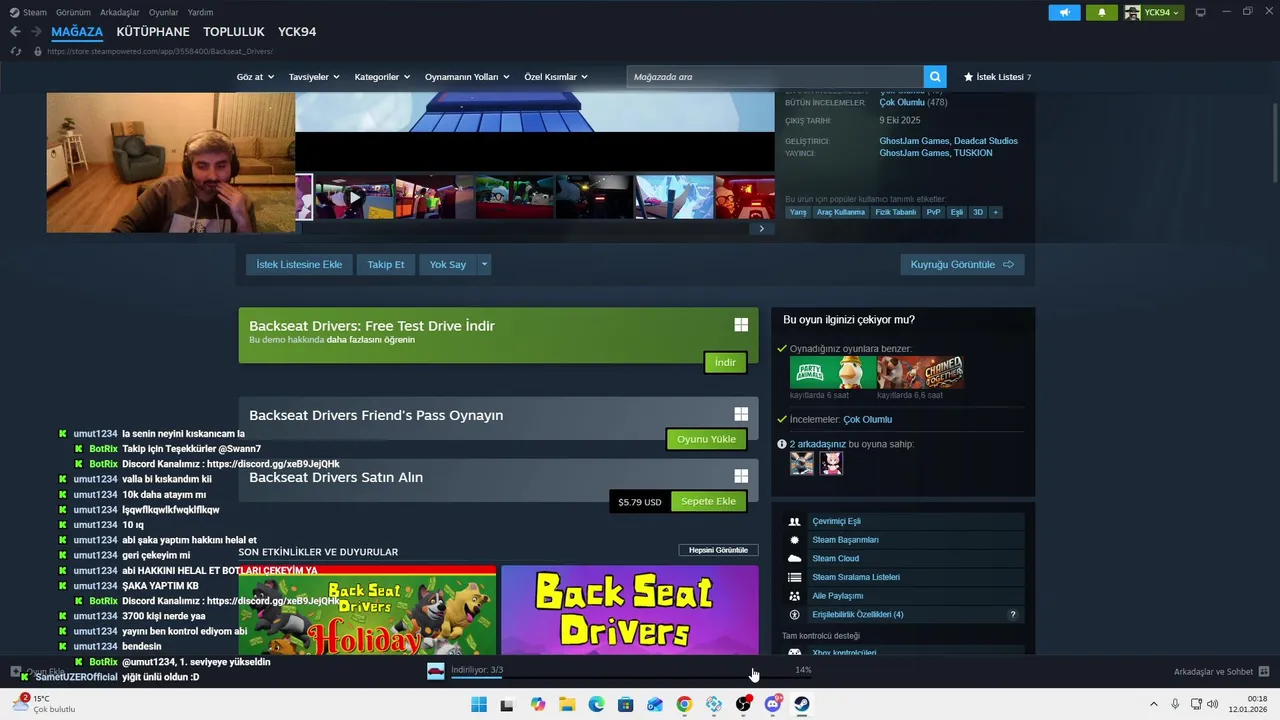Image resolution: width=1280 pixels, height=720 pixels.
Task: Open the Aile Paylaşımı link
Action: pos(837,596)
